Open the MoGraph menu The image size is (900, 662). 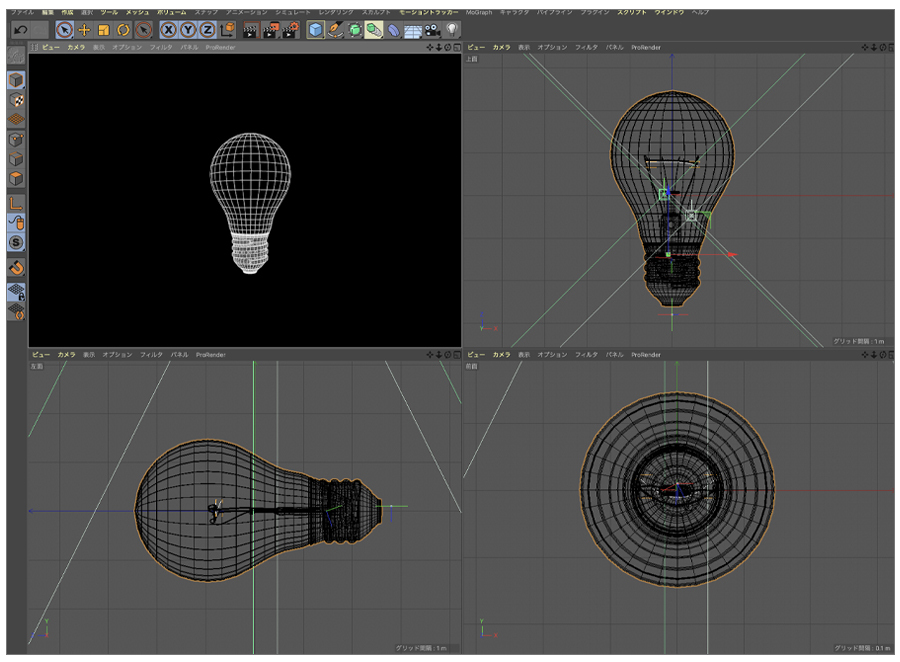[479, 12]
